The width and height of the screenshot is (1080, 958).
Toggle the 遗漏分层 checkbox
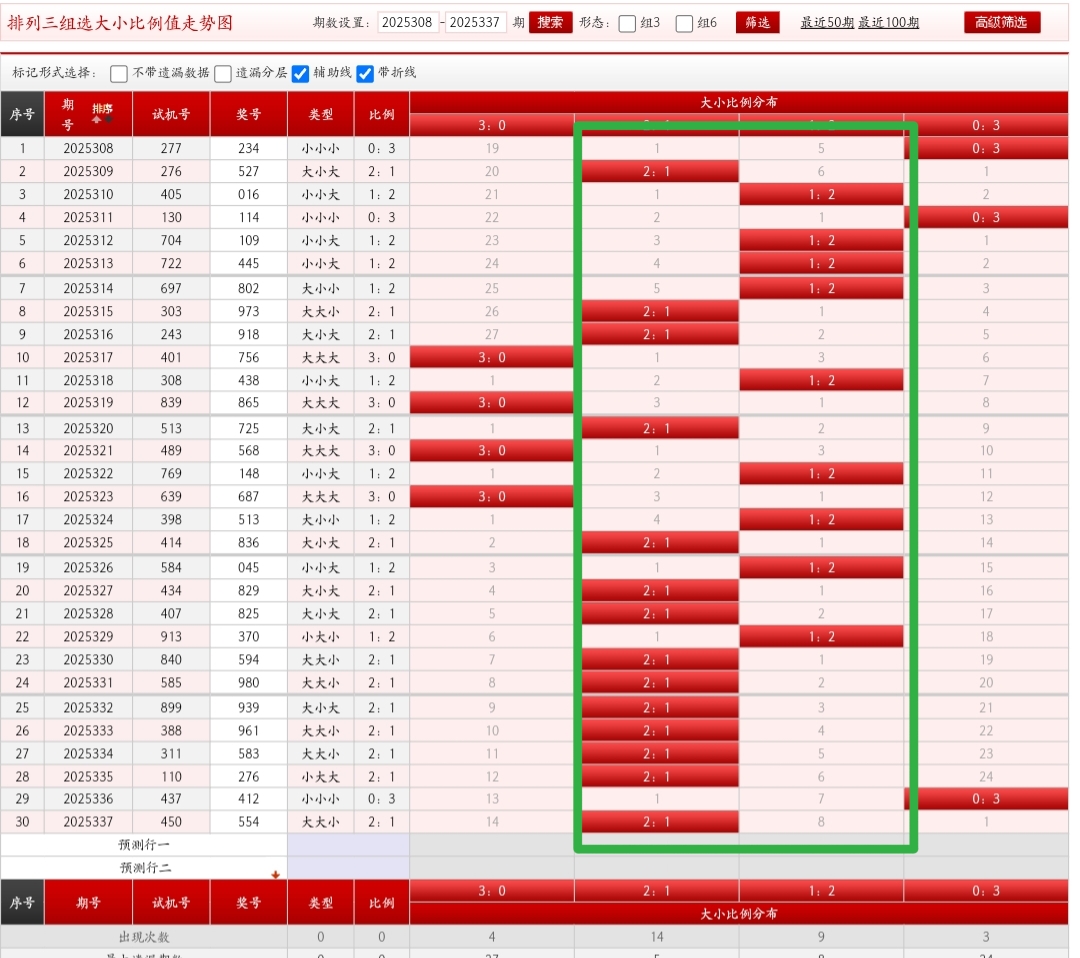[x=223, y=73]
